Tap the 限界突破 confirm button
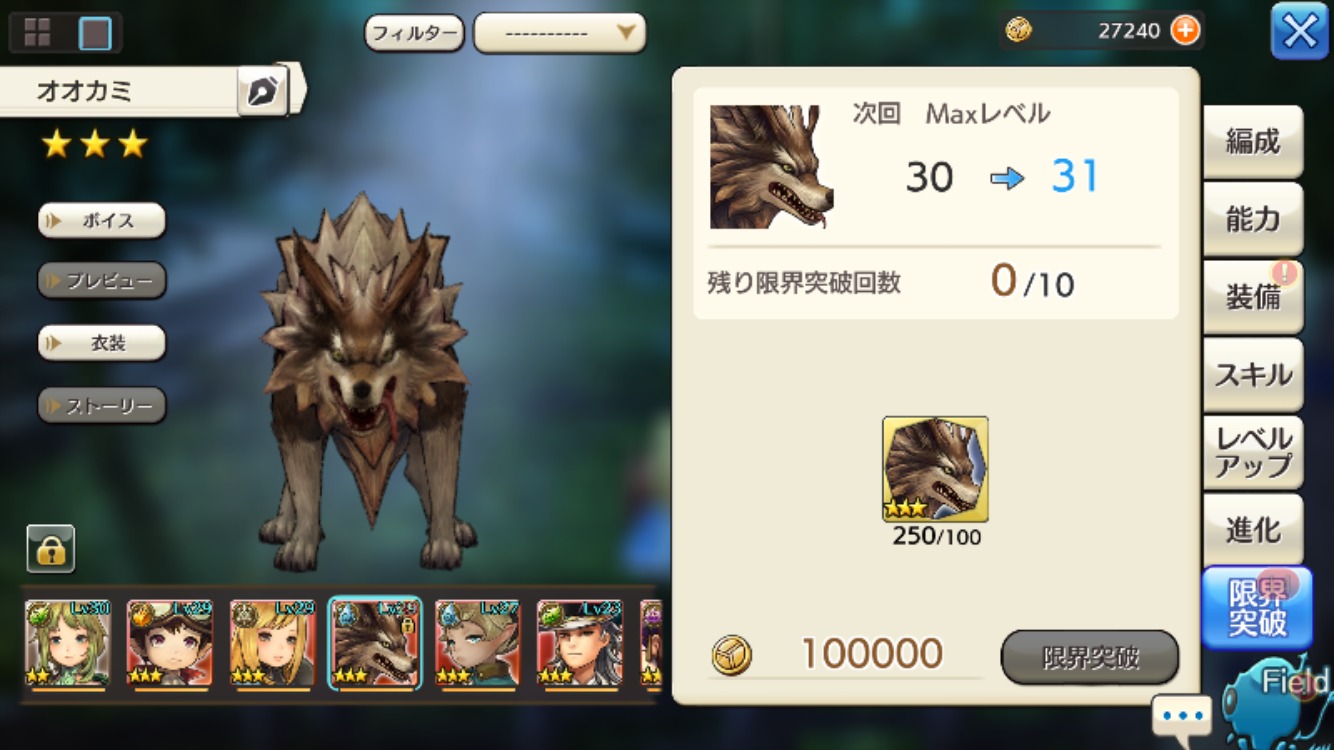The image size is (1334, 750). click(1090, 657)
